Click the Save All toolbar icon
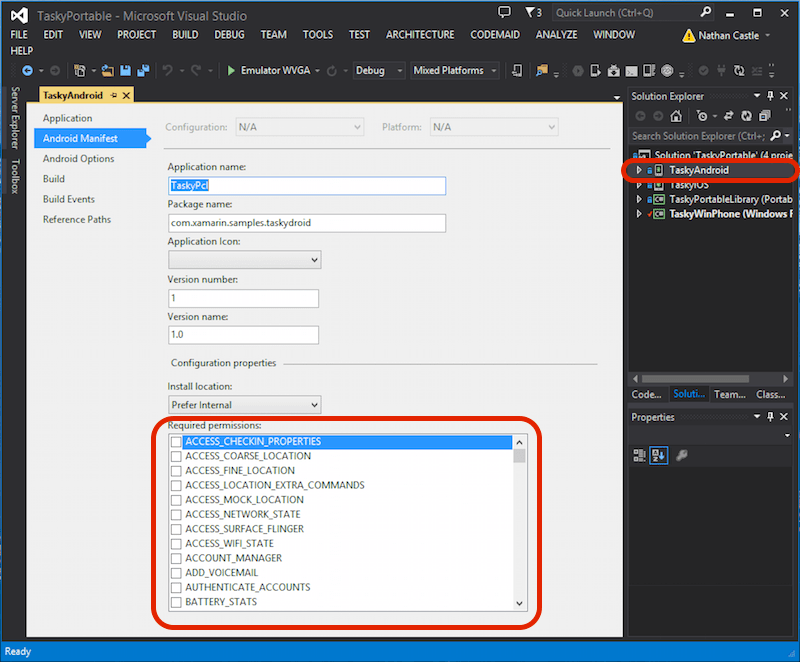This screenshot has height=662, width=800. click(143, 72)
